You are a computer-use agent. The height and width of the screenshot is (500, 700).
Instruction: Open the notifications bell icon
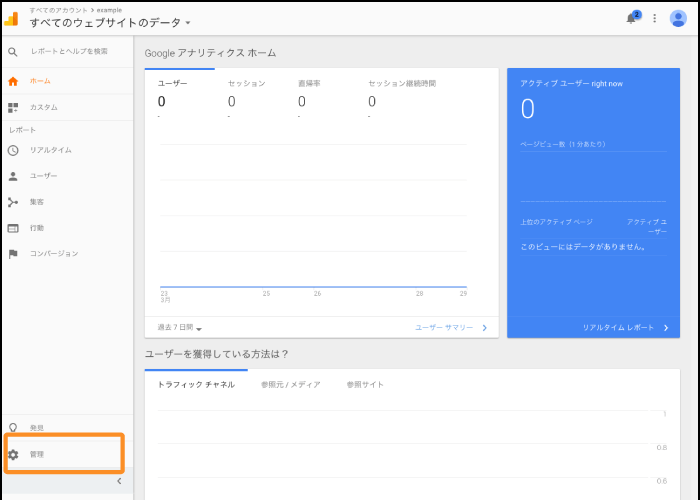tap(631, 18)
